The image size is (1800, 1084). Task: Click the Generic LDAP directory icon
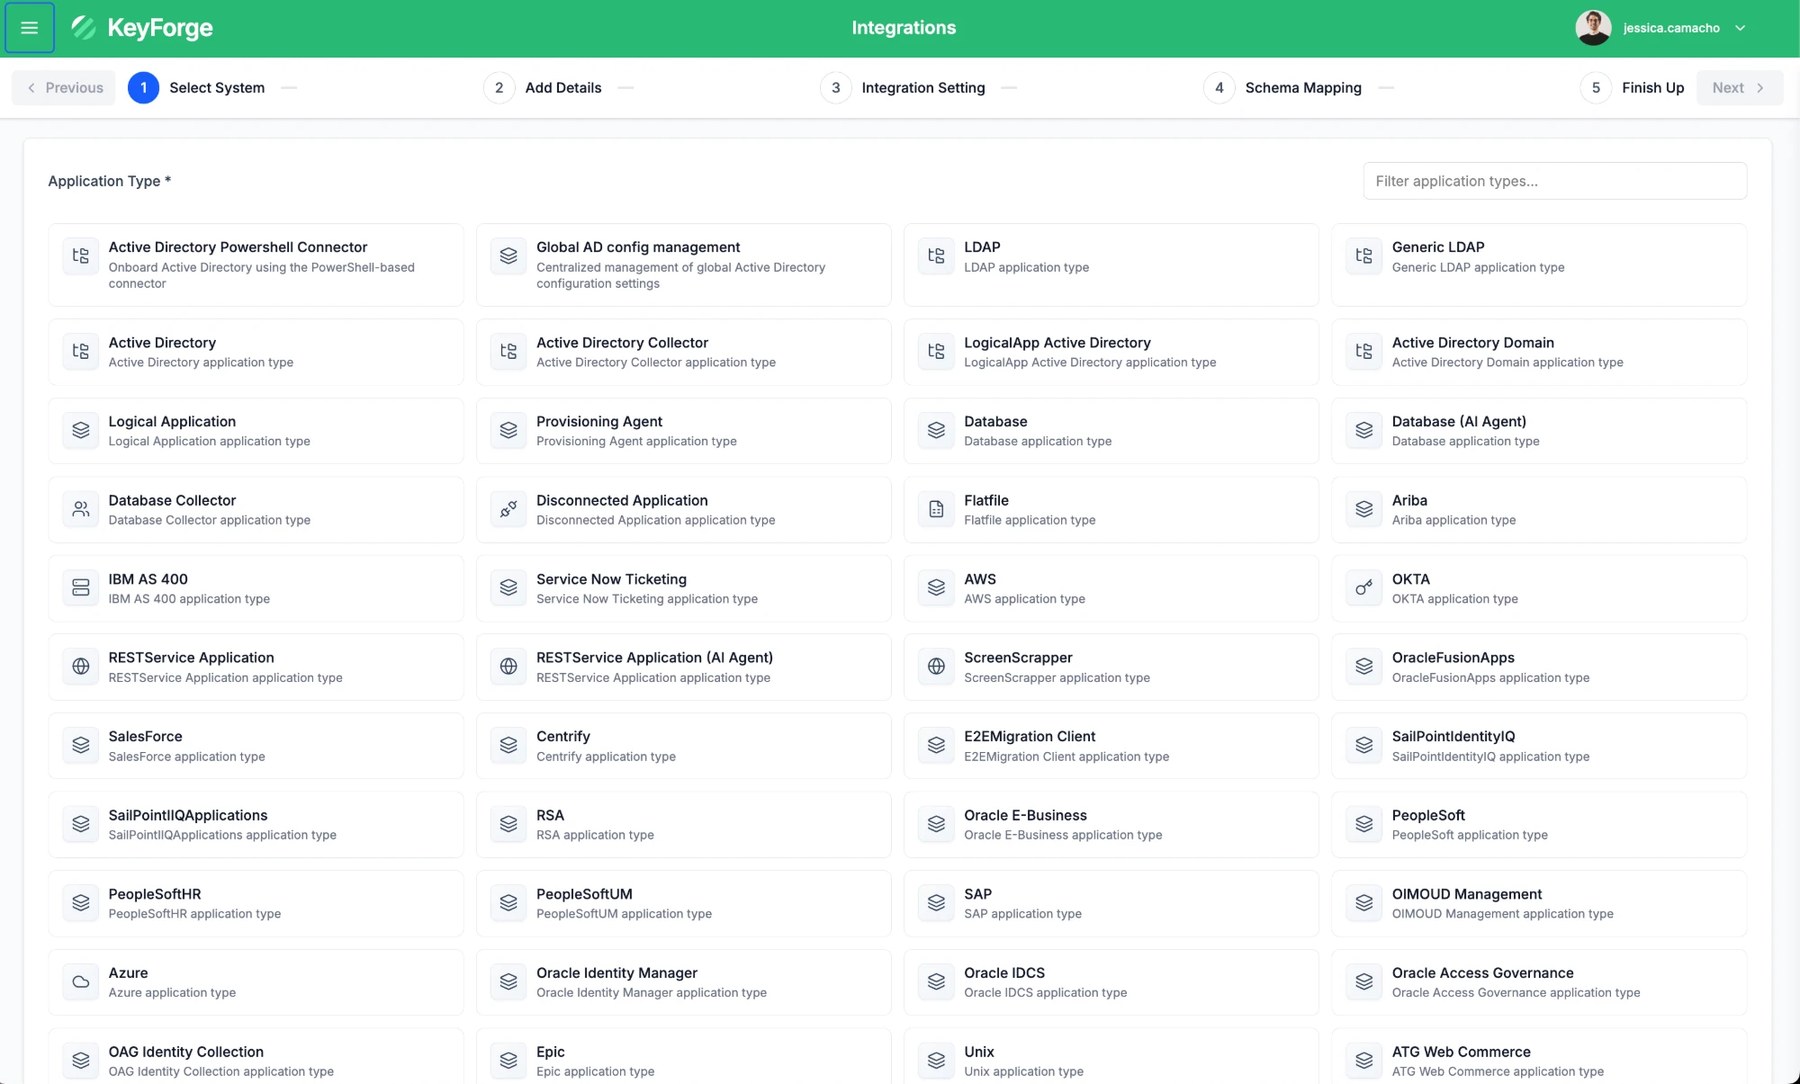(x=1364, y=256)
